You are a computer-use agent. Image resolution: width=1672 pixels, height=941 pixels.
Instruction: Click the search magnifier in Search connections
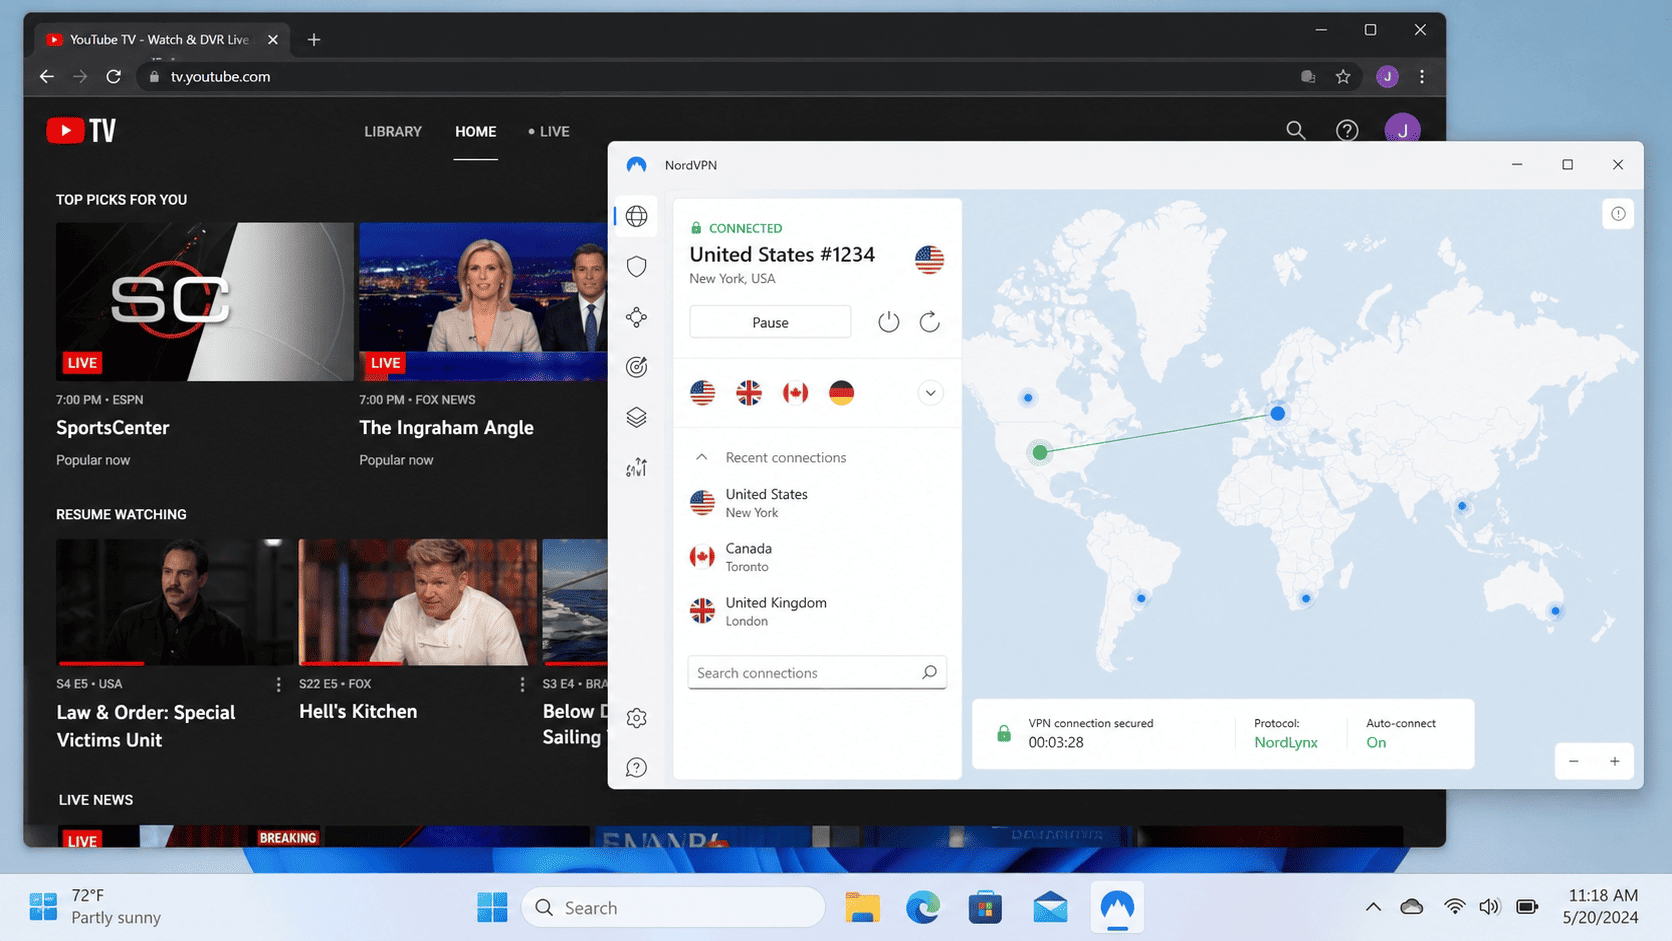point(929,672)
